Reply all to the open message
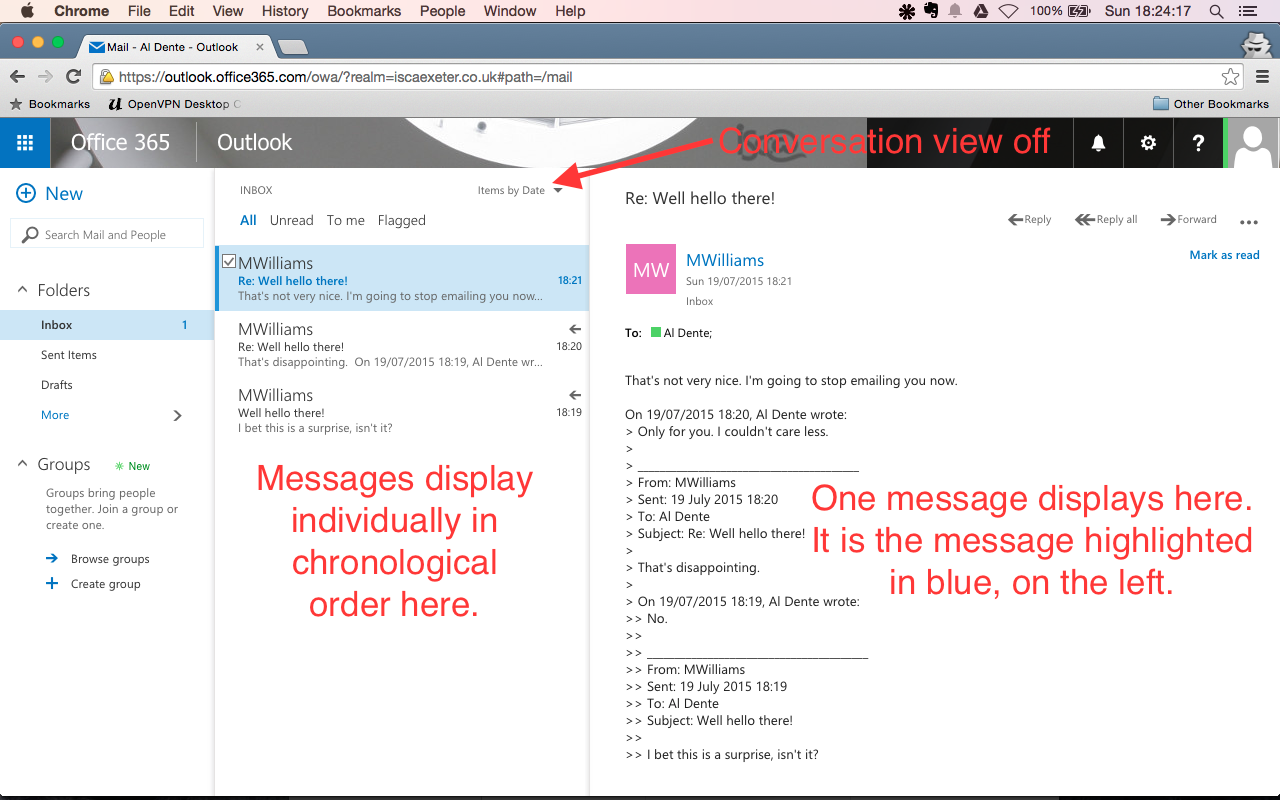Viewport: 1280px width, 800px height. tap(1106, 219)
